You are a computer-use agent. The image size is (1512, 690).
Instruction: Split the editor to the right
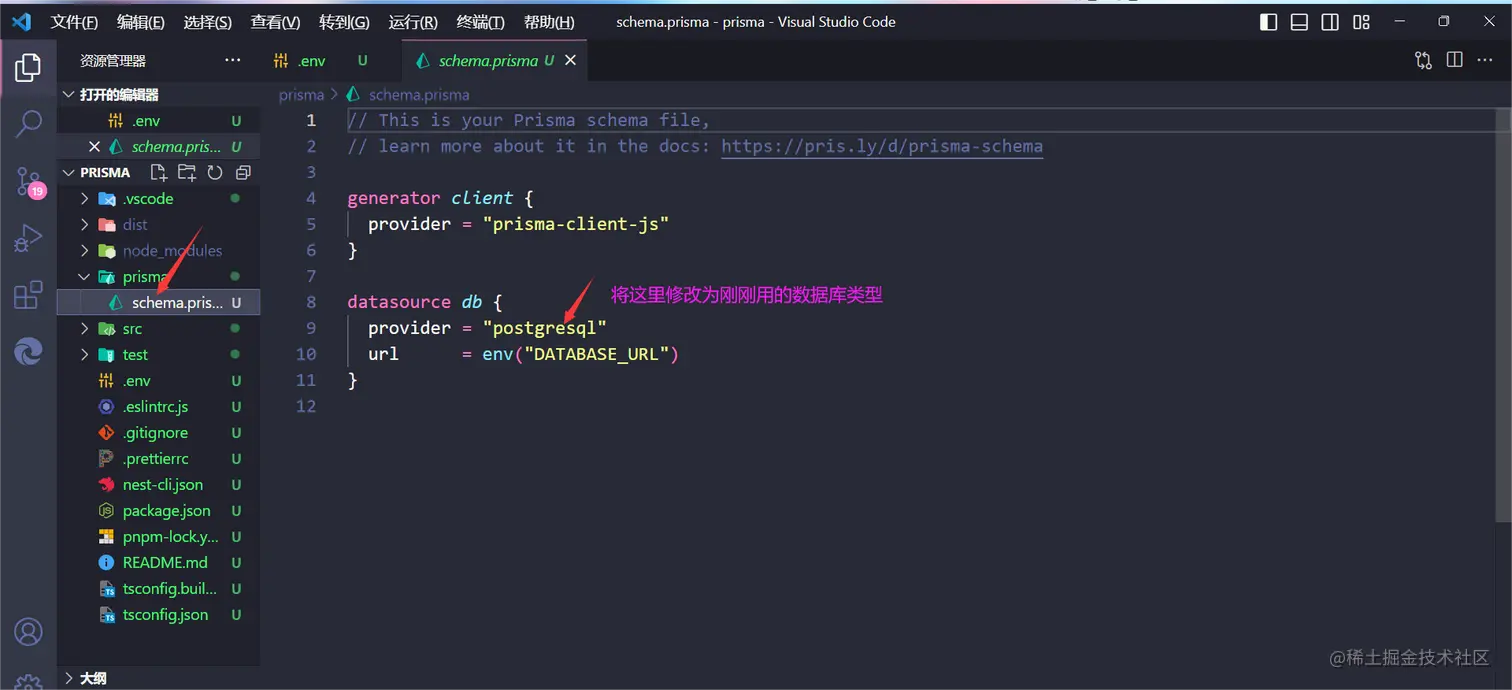[1454, 60]
